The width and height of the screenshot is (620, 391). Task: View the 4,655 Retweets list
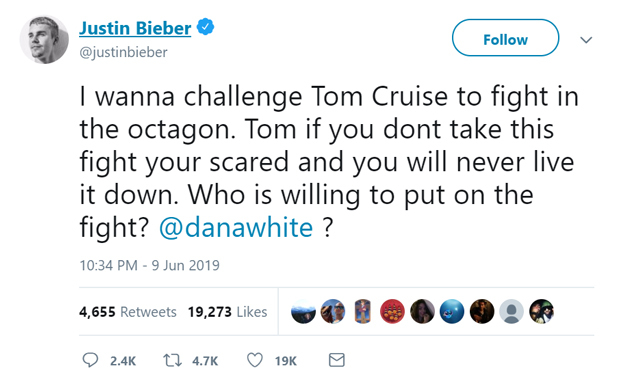[x=128, y=312]
